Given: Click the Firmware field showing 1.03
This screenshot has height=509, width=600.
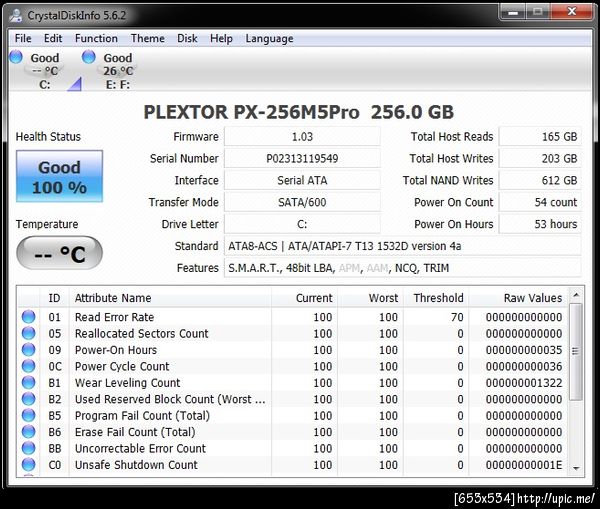Looking at the screenshot, I should click(302, 137).
